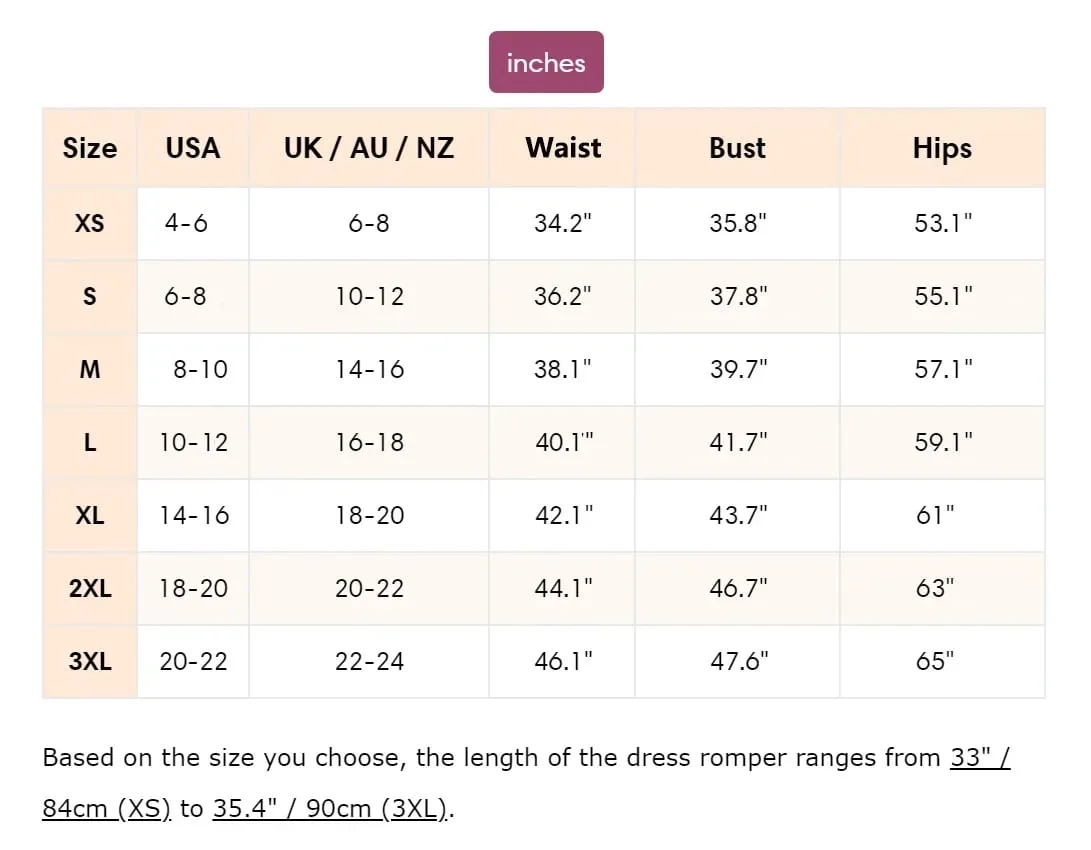Click the 18-20 USA cell for 2XL

click(194, 588)
